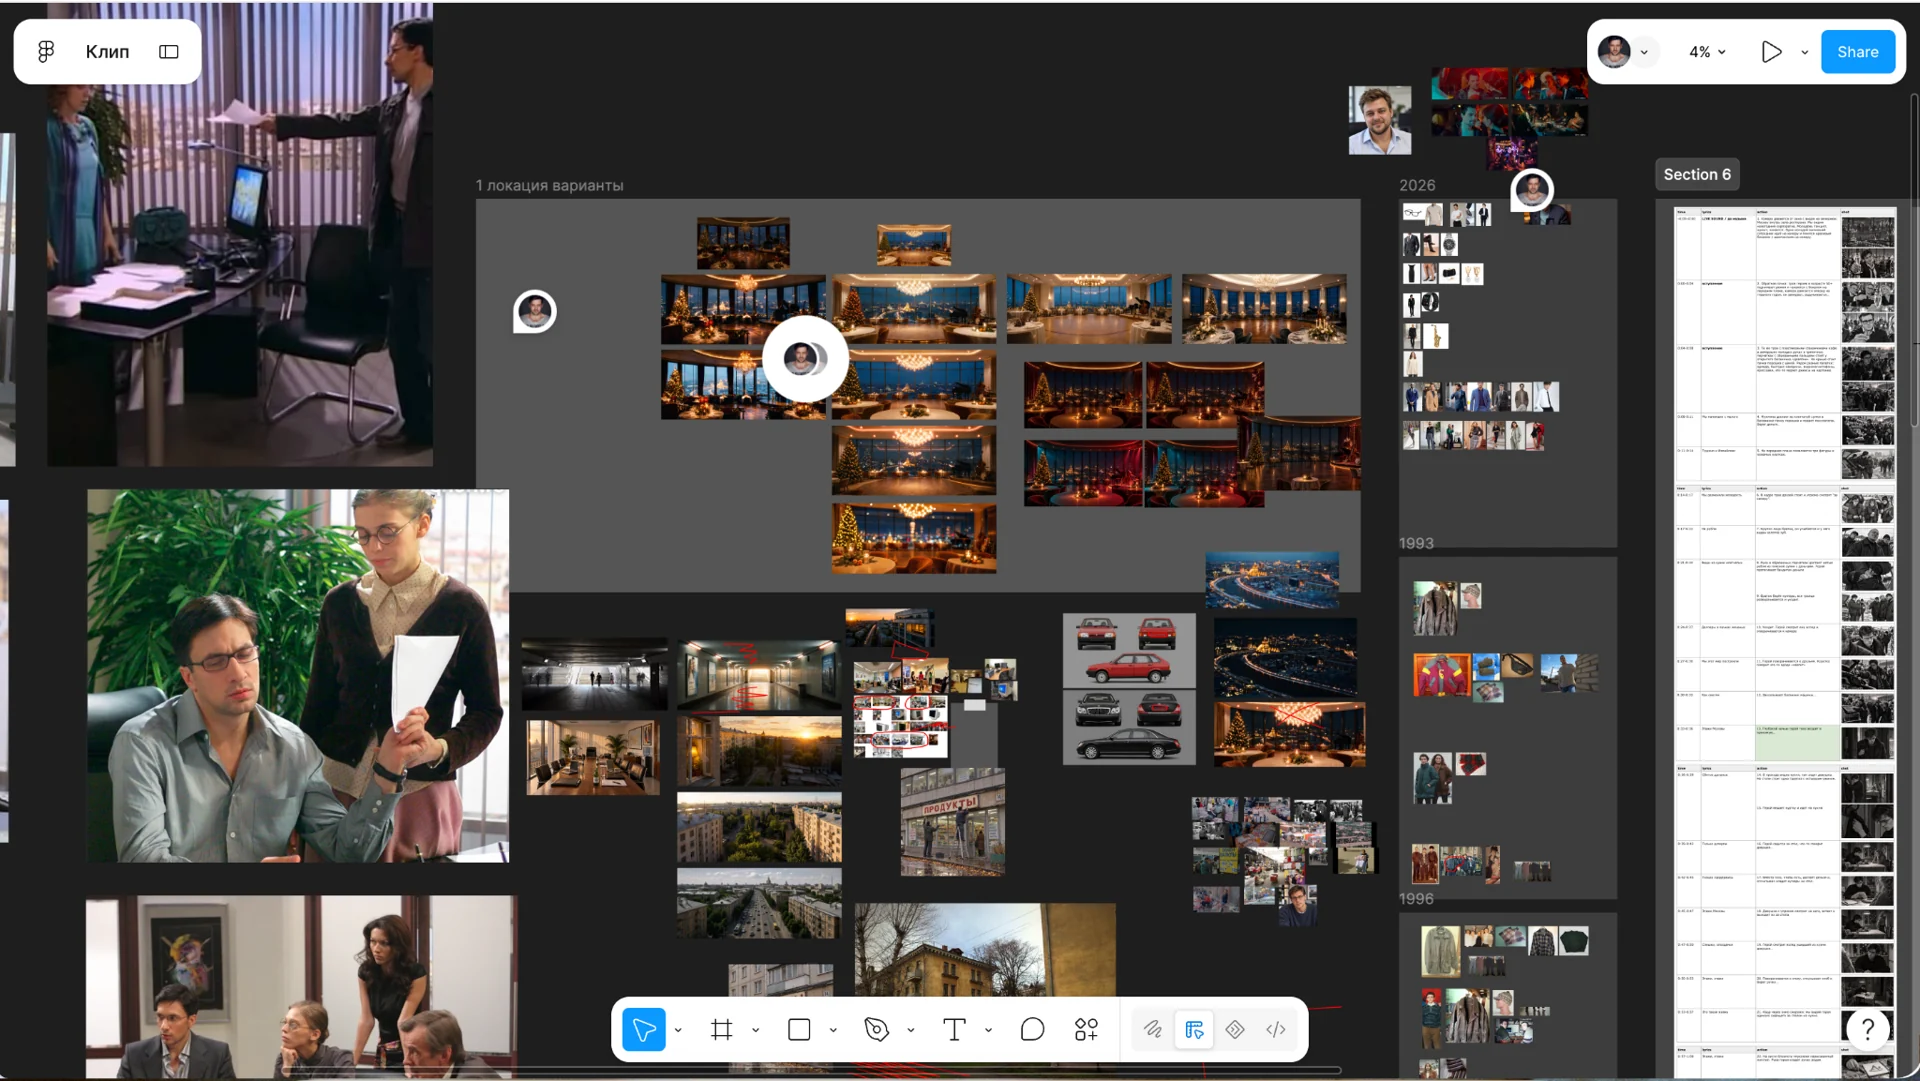Click the file name Клип

coord(107,51)
